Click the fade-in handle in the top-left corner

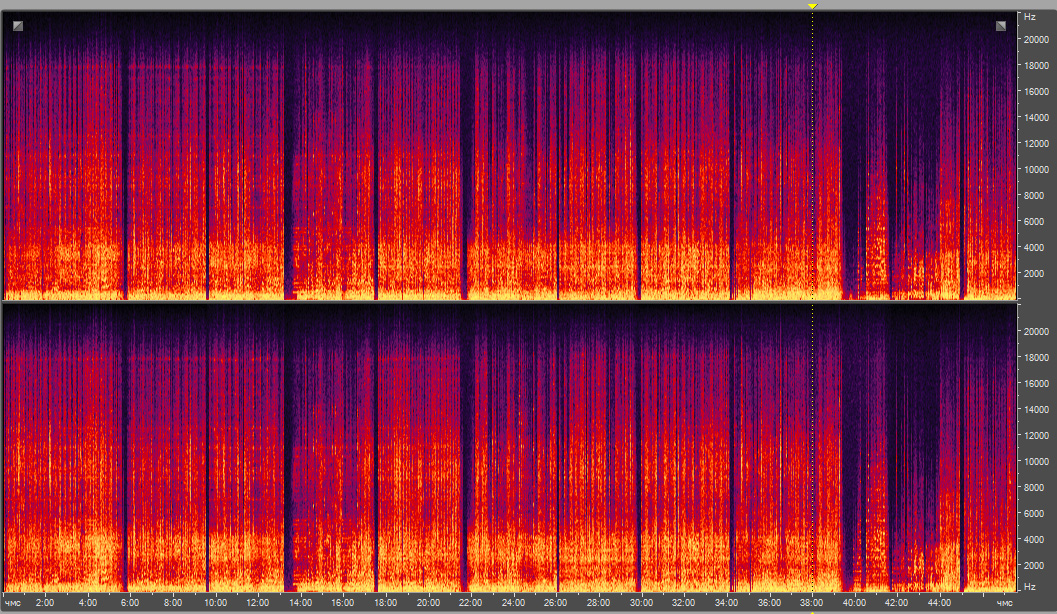click(x=18, y=26)
